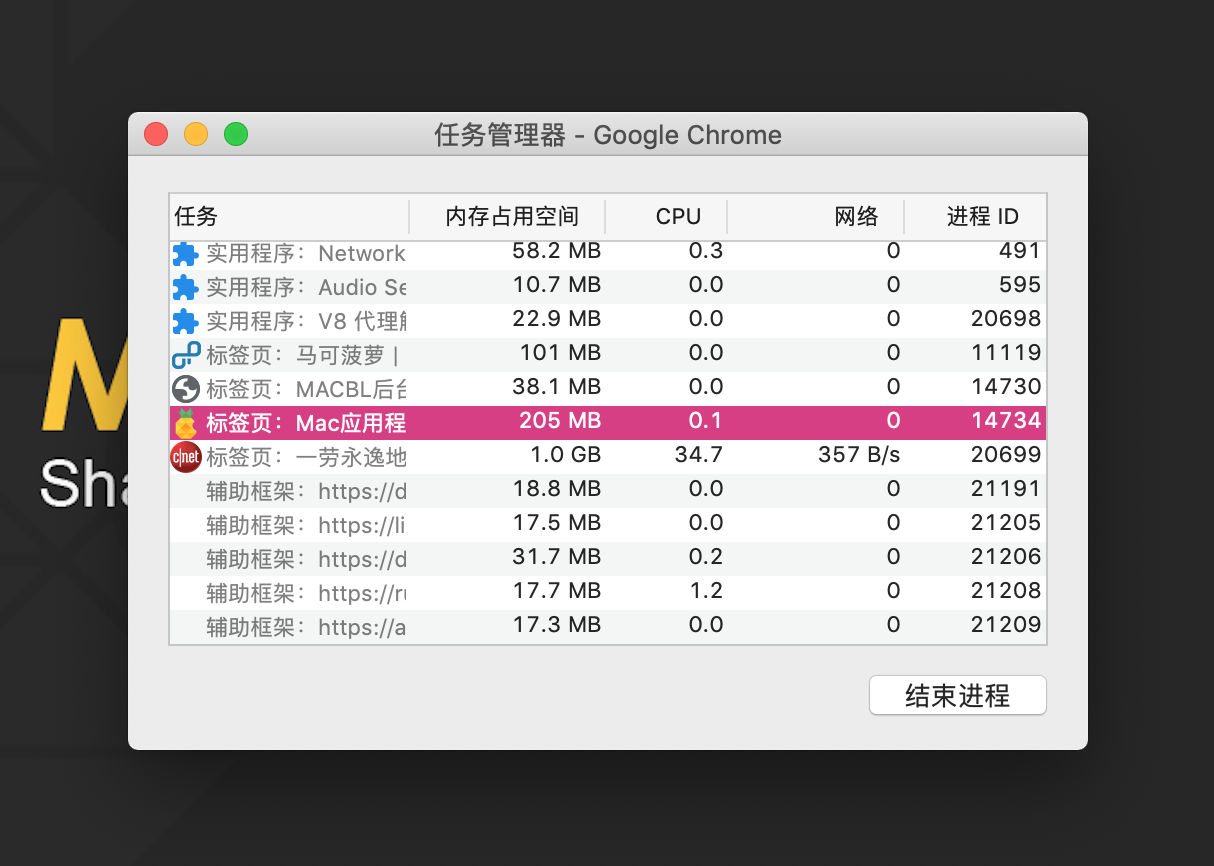Select the 标签页：MACBL后台 task row
This screenshot has width=1214, height=866.
(x=608, y=389)
